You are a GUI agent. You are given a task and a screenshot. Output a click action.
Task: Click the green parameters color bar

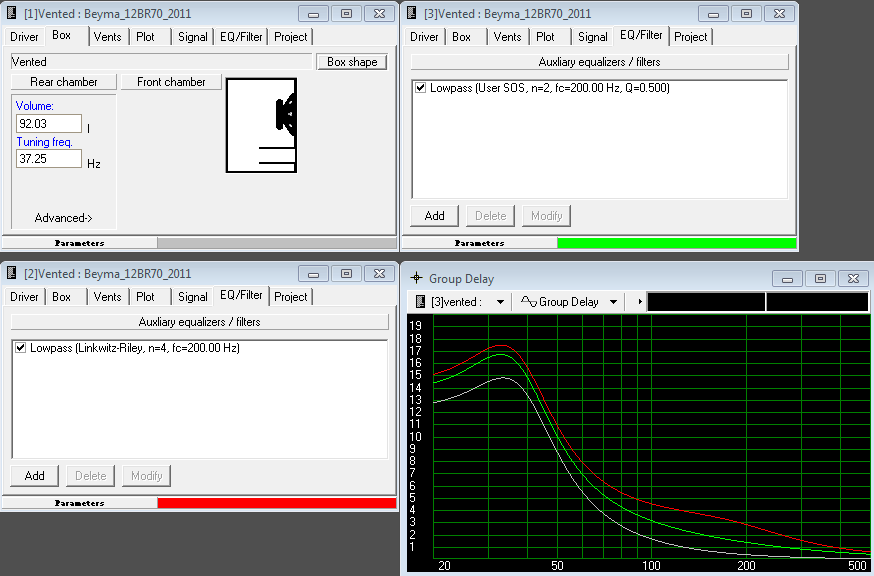(676, 243)
